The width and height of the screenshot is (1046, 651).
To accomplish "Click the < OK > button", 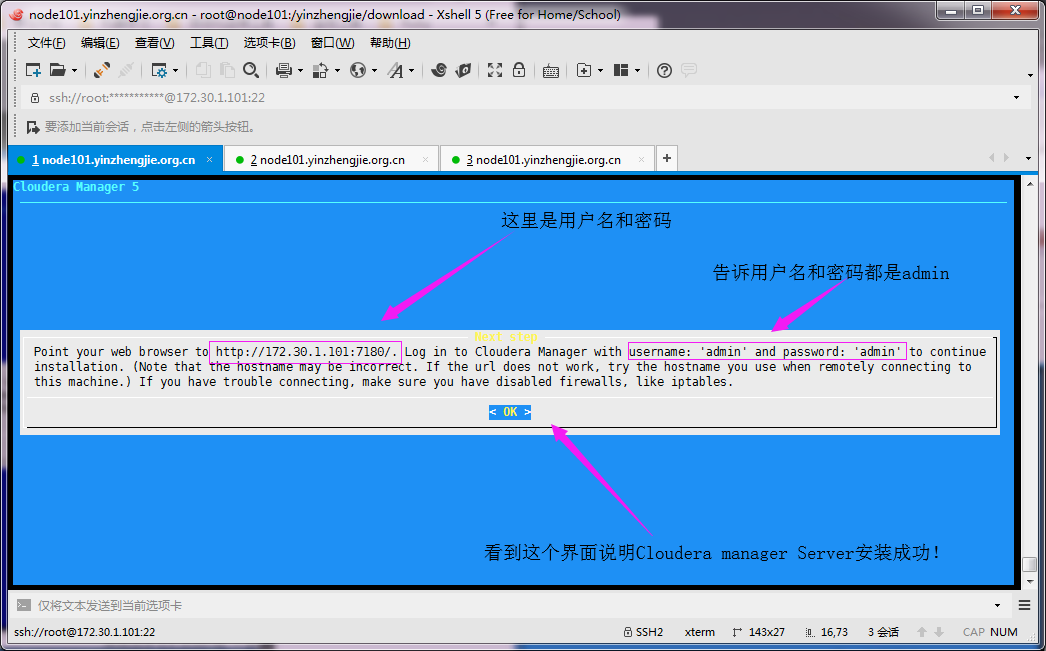I will pyautogui.click(x=510, y=412).
